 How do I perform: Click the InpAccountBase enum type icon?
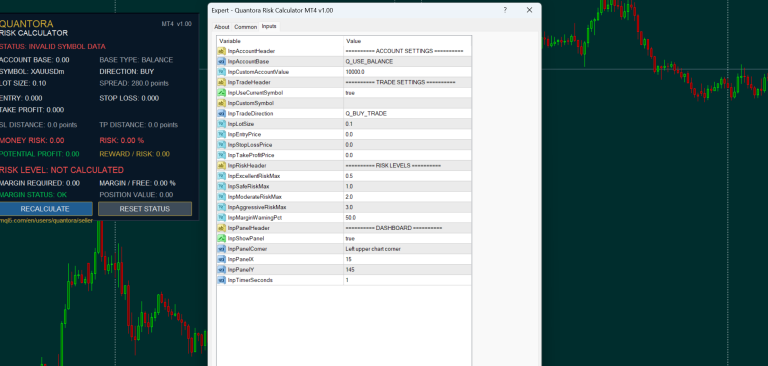[x=221, y=61]
